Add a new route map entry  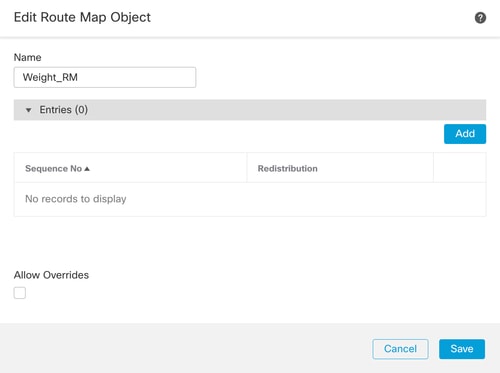pos(465,134)
